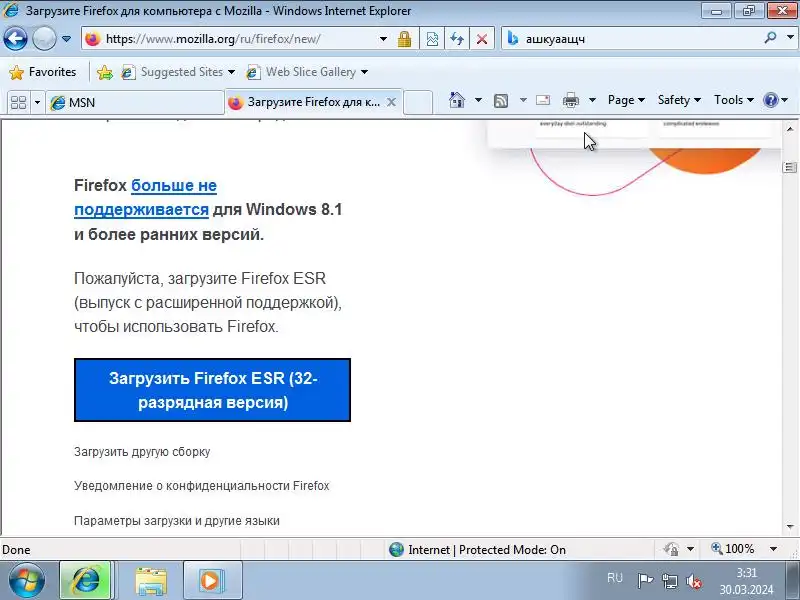
Task: Stop loading with the red X icon
Action: point(482,39)
